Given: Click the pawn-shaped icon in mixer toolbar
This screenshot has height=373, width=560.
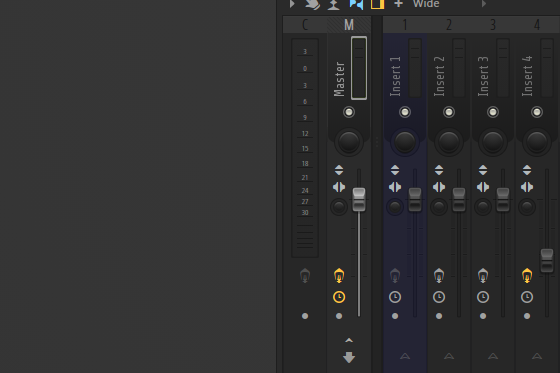Looking at the screenshot, I should click(x=334, y=4).
